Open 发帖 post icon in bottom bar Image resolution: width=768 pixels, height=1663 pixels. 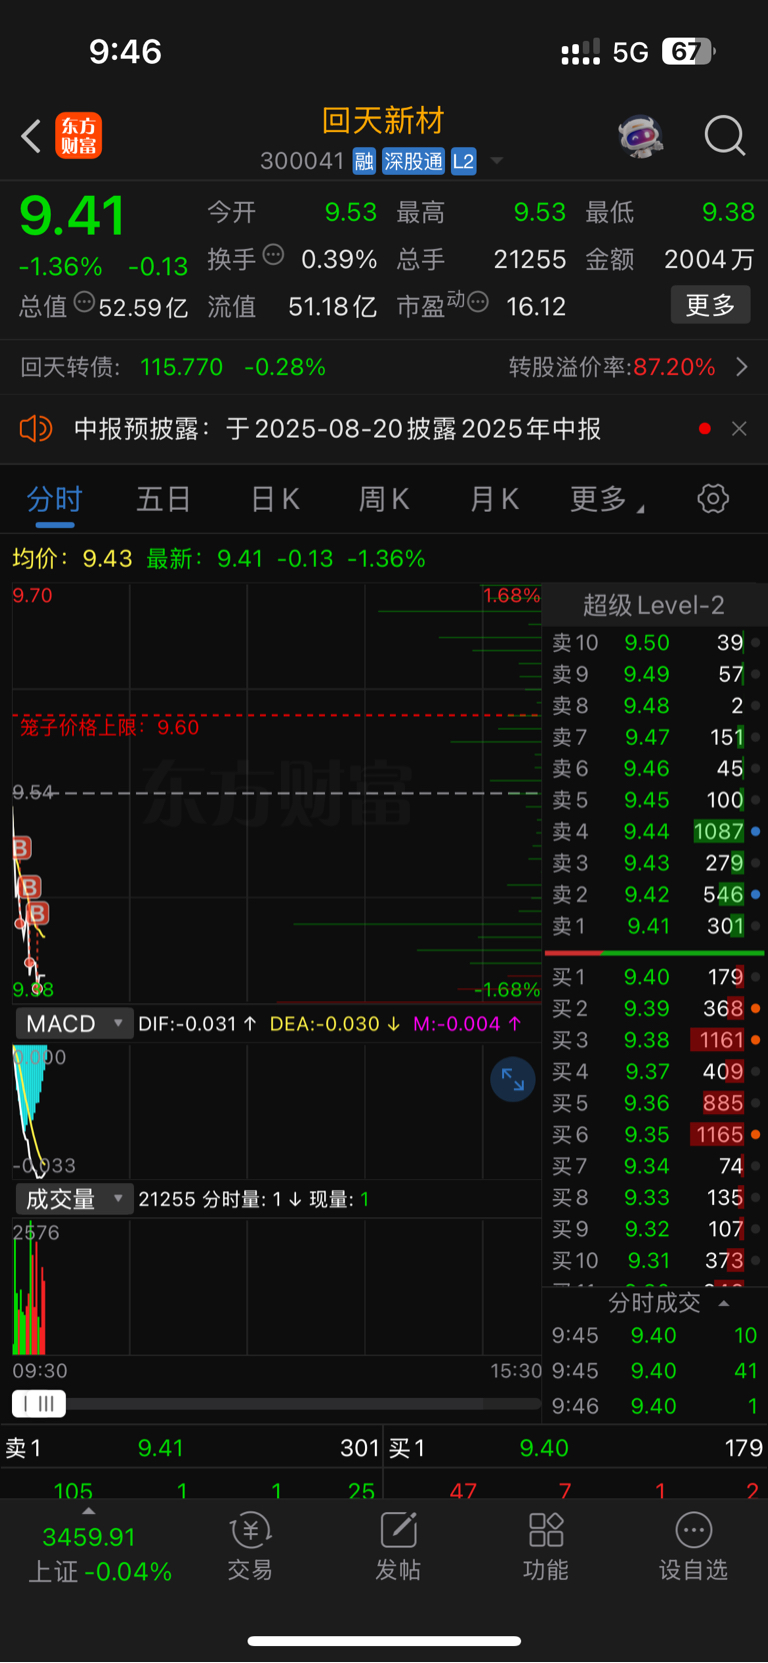398,1547
